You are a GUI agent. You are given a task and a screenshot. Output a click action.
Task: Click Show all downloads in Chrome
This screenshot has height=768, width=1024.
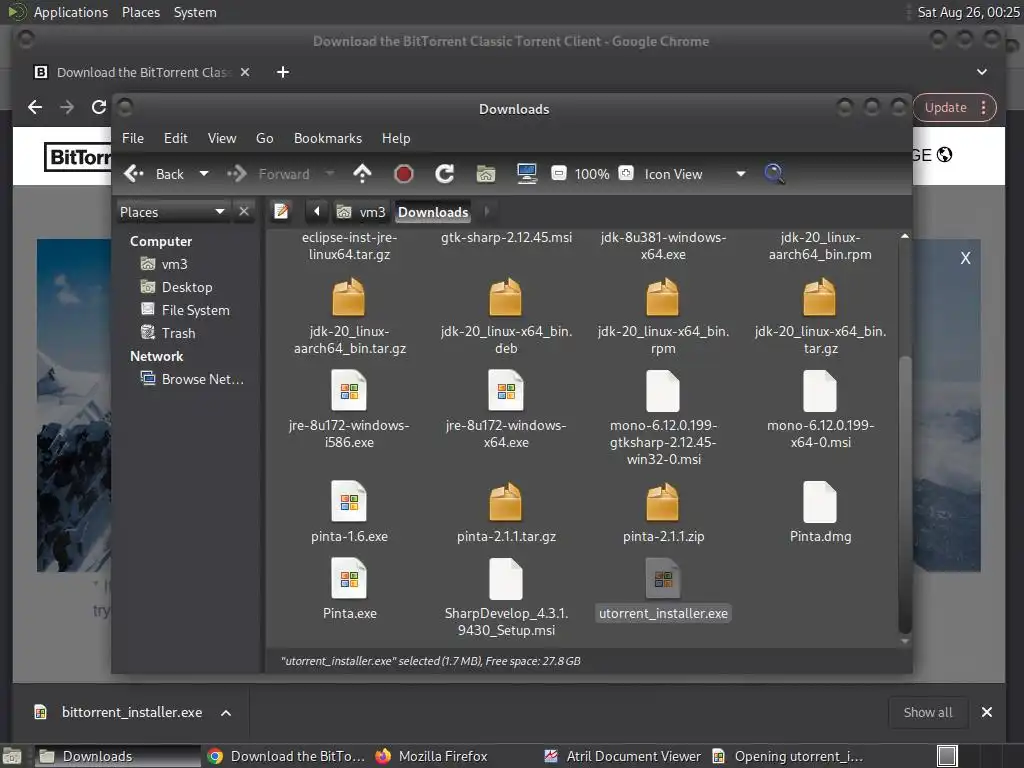(x=927, y=712)
